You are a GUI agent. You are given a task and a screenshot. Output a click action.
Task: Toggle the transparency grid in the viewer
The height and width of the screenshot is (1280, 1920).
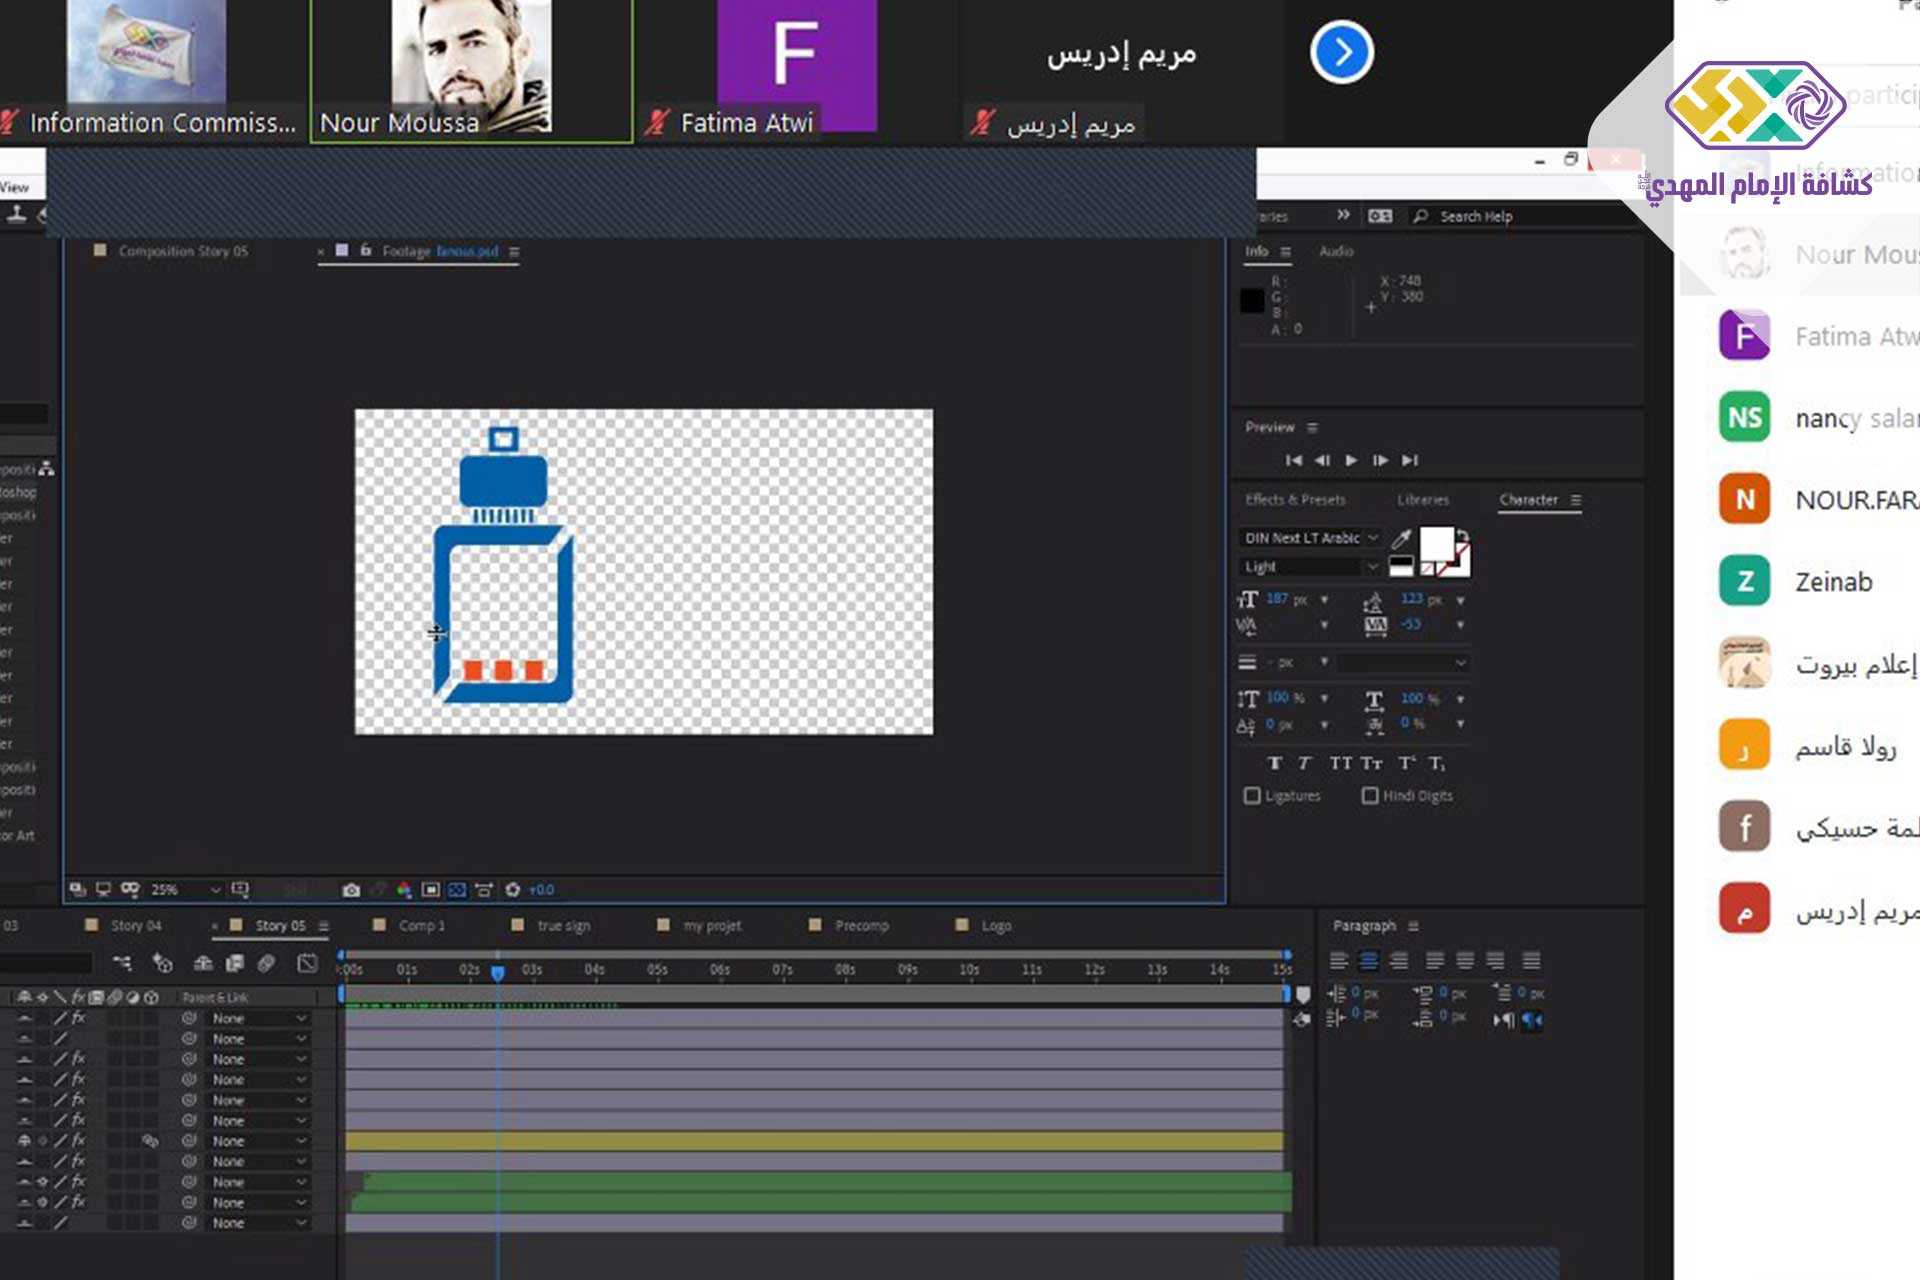(x=457, y=889)
